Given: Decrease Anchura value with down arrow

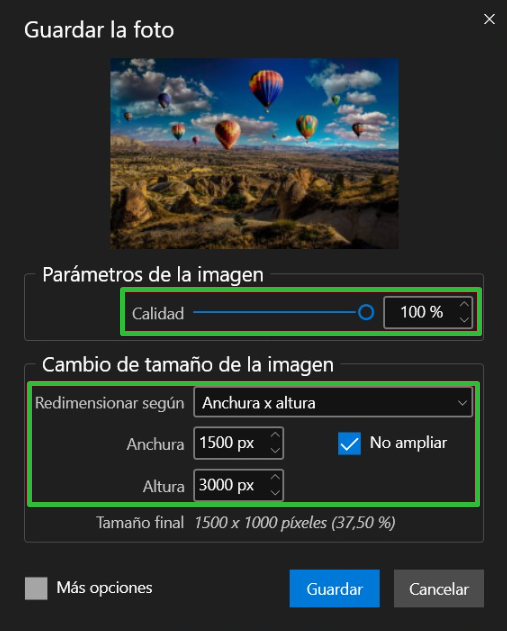Looking at the screenshot, I should 275,450.
